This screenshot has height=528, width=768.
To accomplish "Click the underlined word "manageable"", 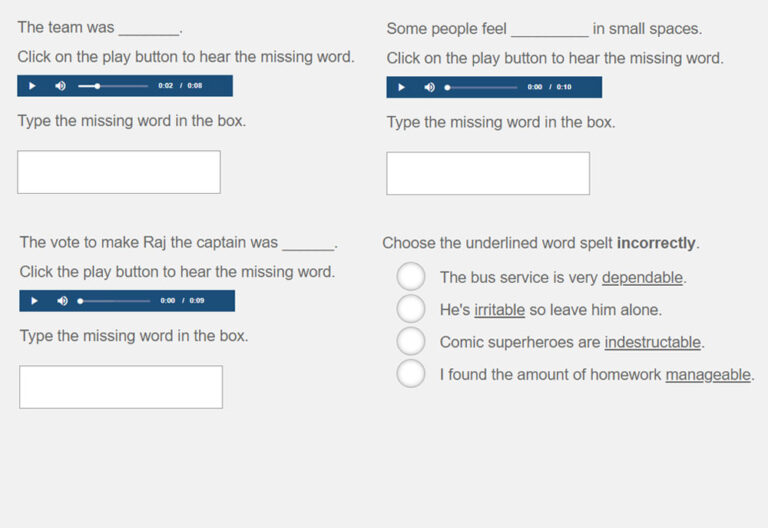I will coord(707,375).
